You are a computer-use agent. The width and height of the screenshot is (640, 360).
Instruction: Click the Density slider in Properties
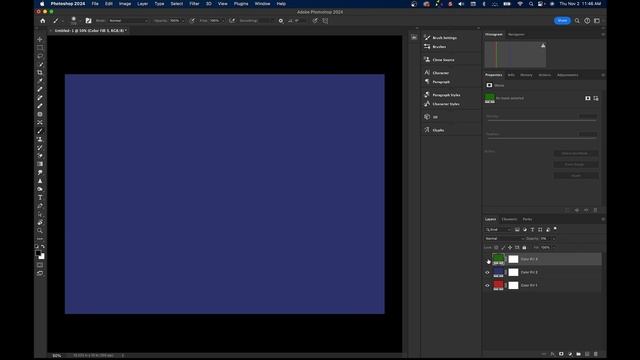[x=542, y=120]
